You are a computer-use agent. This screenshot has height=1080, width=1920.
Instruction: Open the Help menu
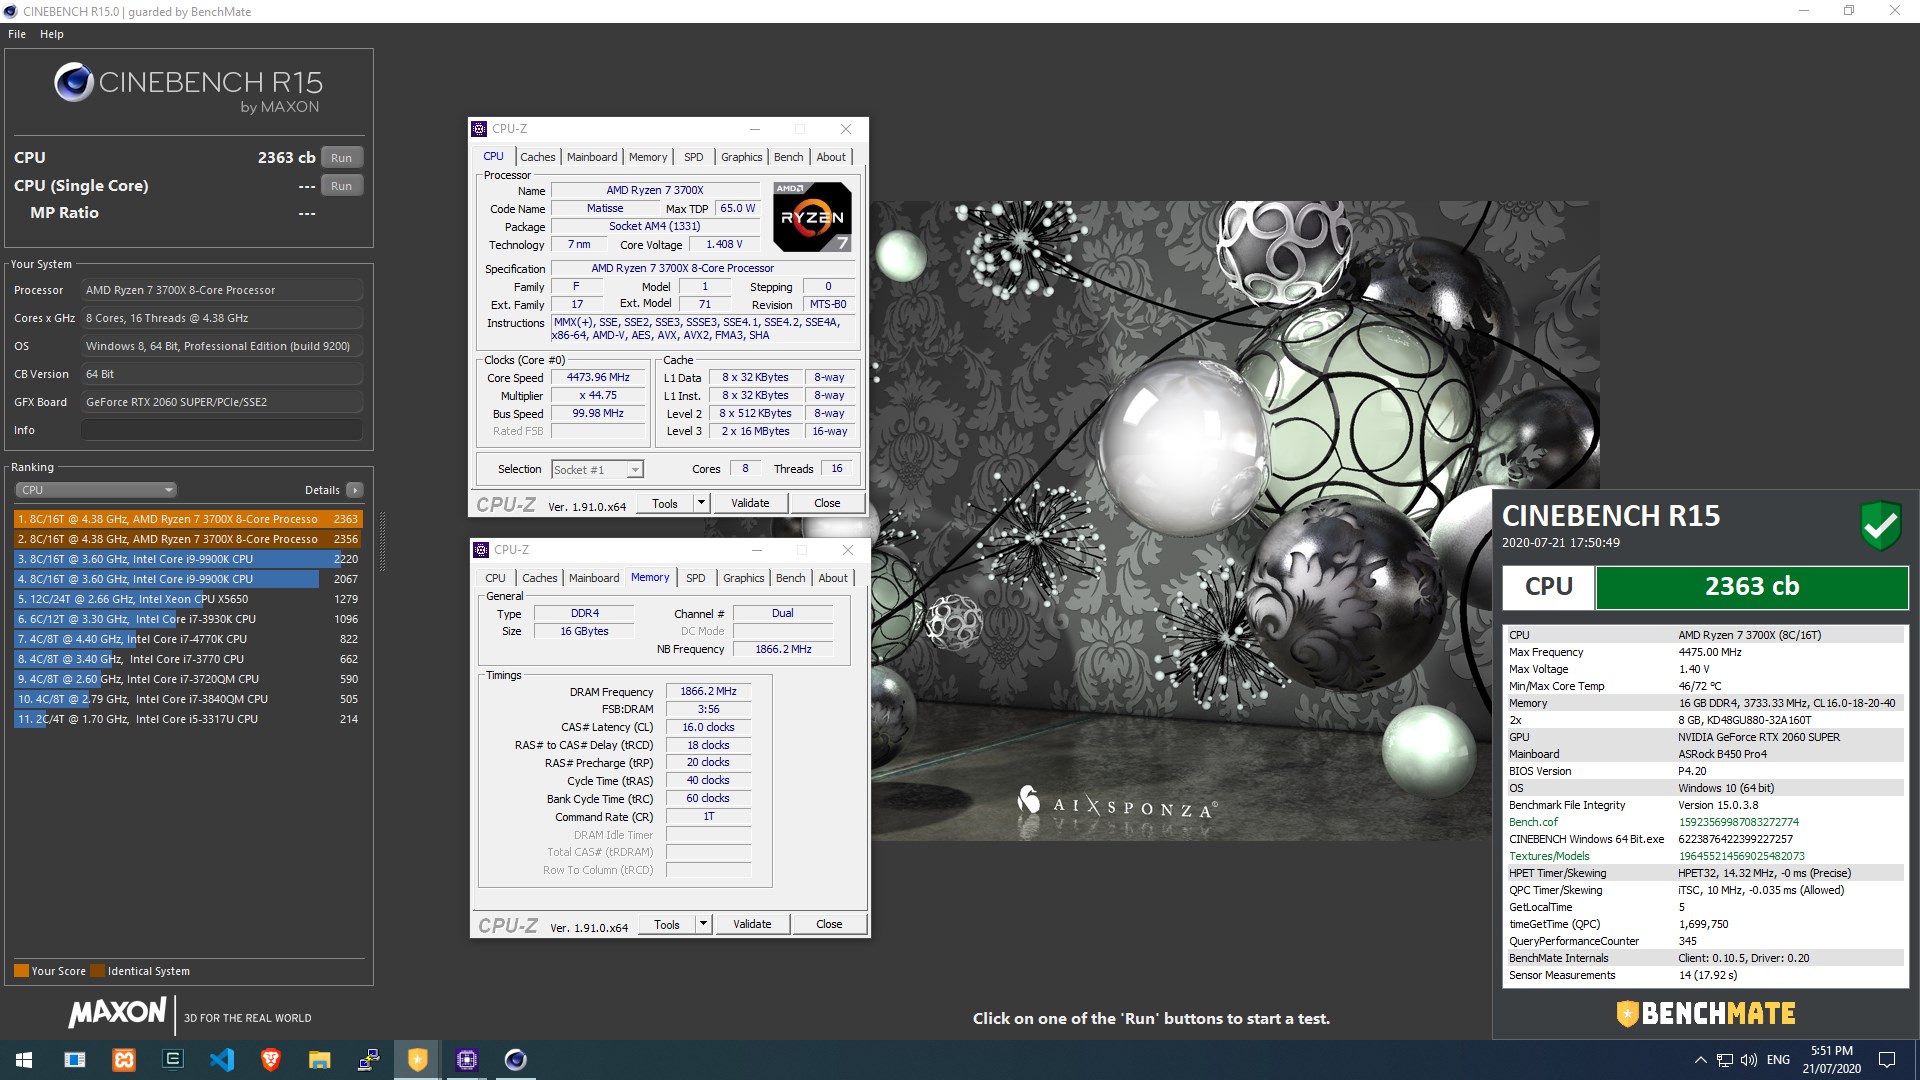tap(52, 34)
